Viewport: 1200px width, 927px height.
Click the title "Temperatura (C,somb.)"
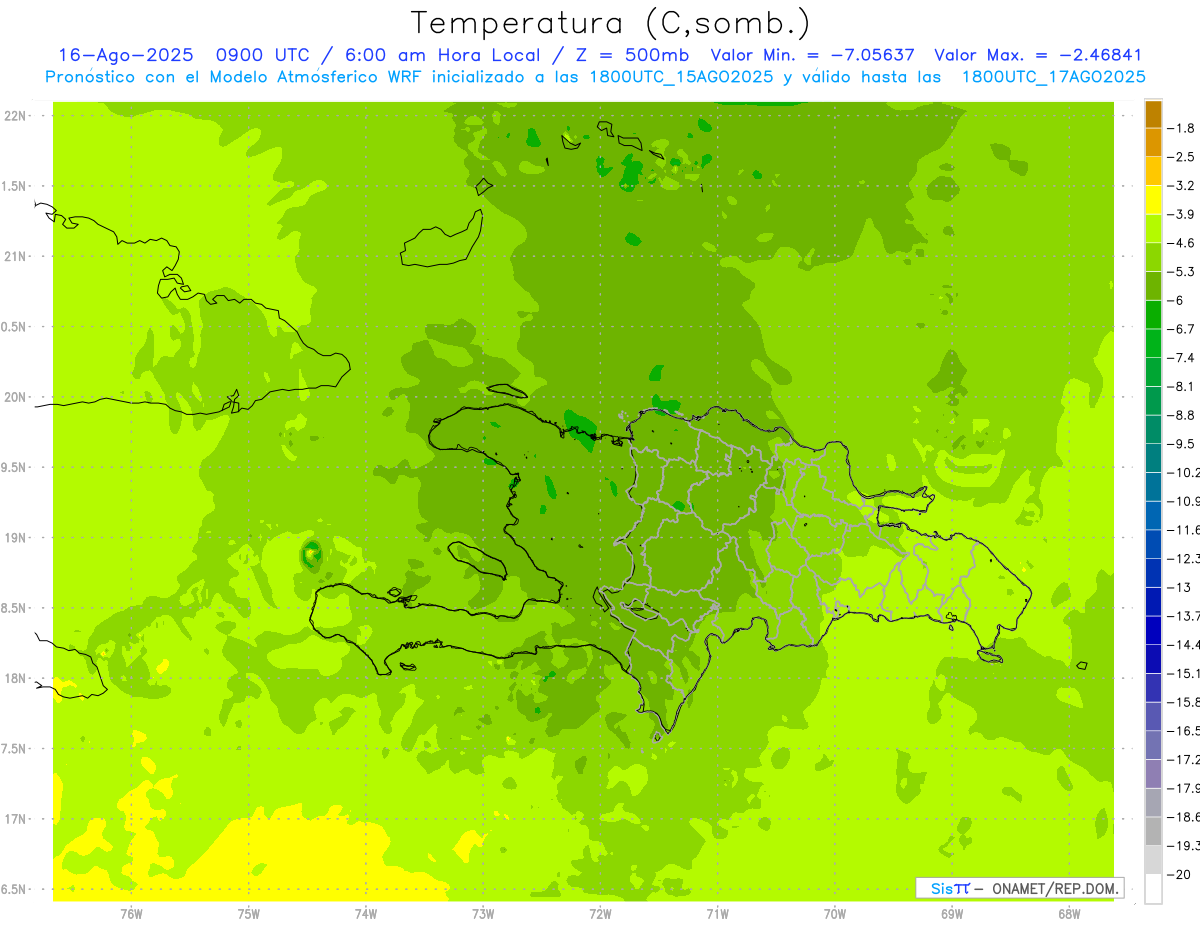click(x=611, y=23)
